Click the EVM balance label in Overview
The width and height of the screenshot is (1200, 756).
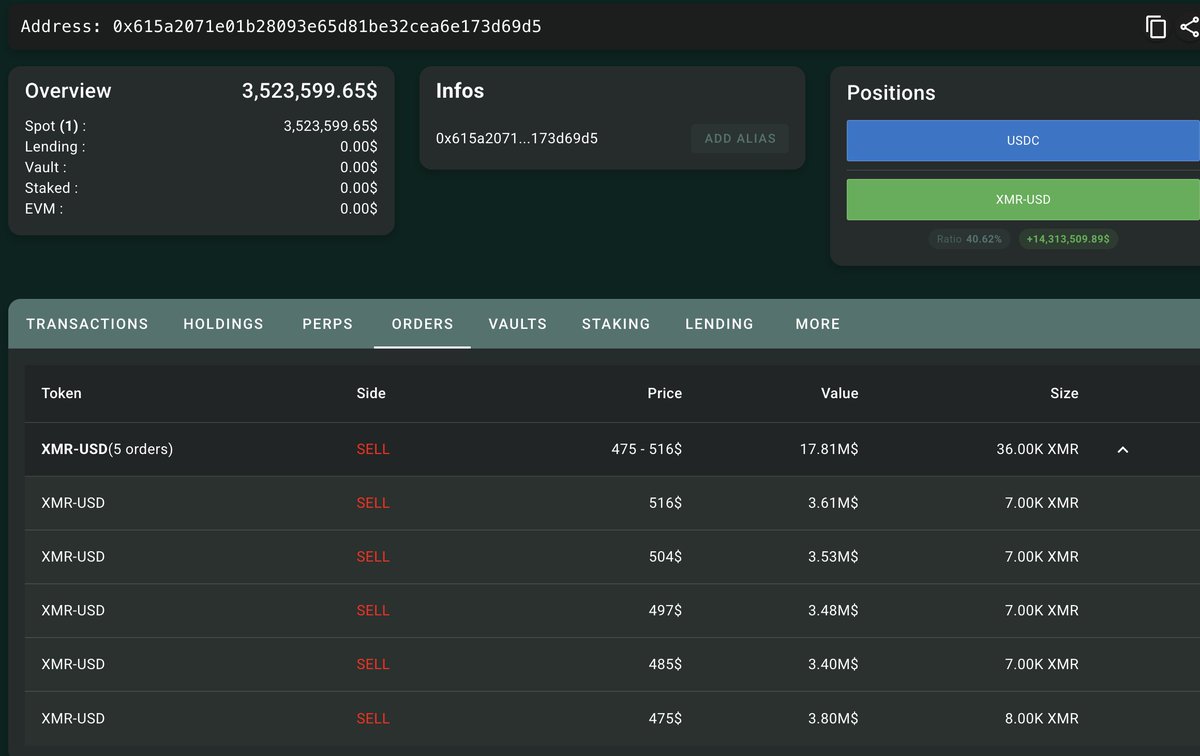coord(44,209)
